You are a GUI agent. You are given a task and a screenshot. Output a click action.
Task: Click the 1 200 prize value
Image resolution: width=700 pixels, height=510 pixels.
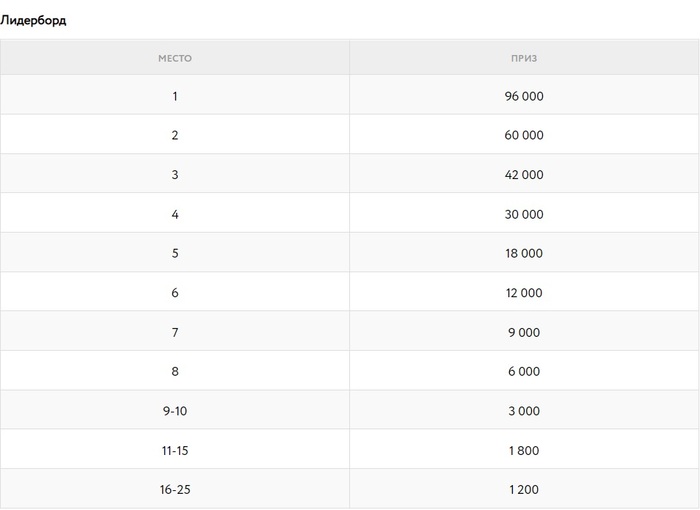524,489
